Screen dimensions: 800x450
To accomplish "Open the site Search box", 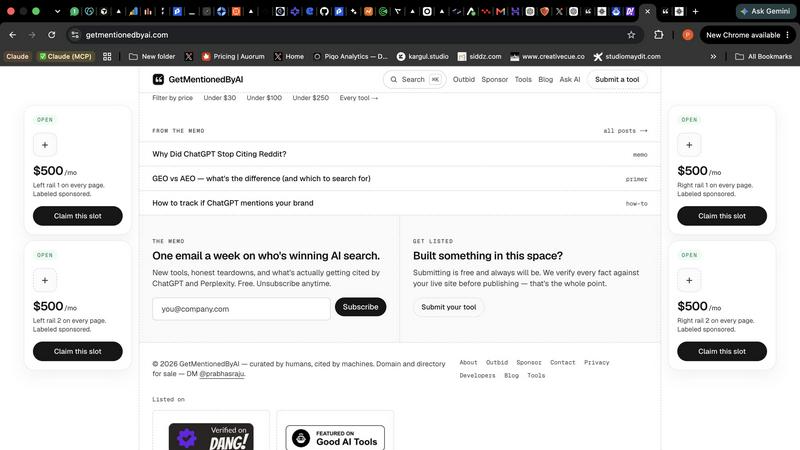I will pyautogui.click(x=414, y=79).
